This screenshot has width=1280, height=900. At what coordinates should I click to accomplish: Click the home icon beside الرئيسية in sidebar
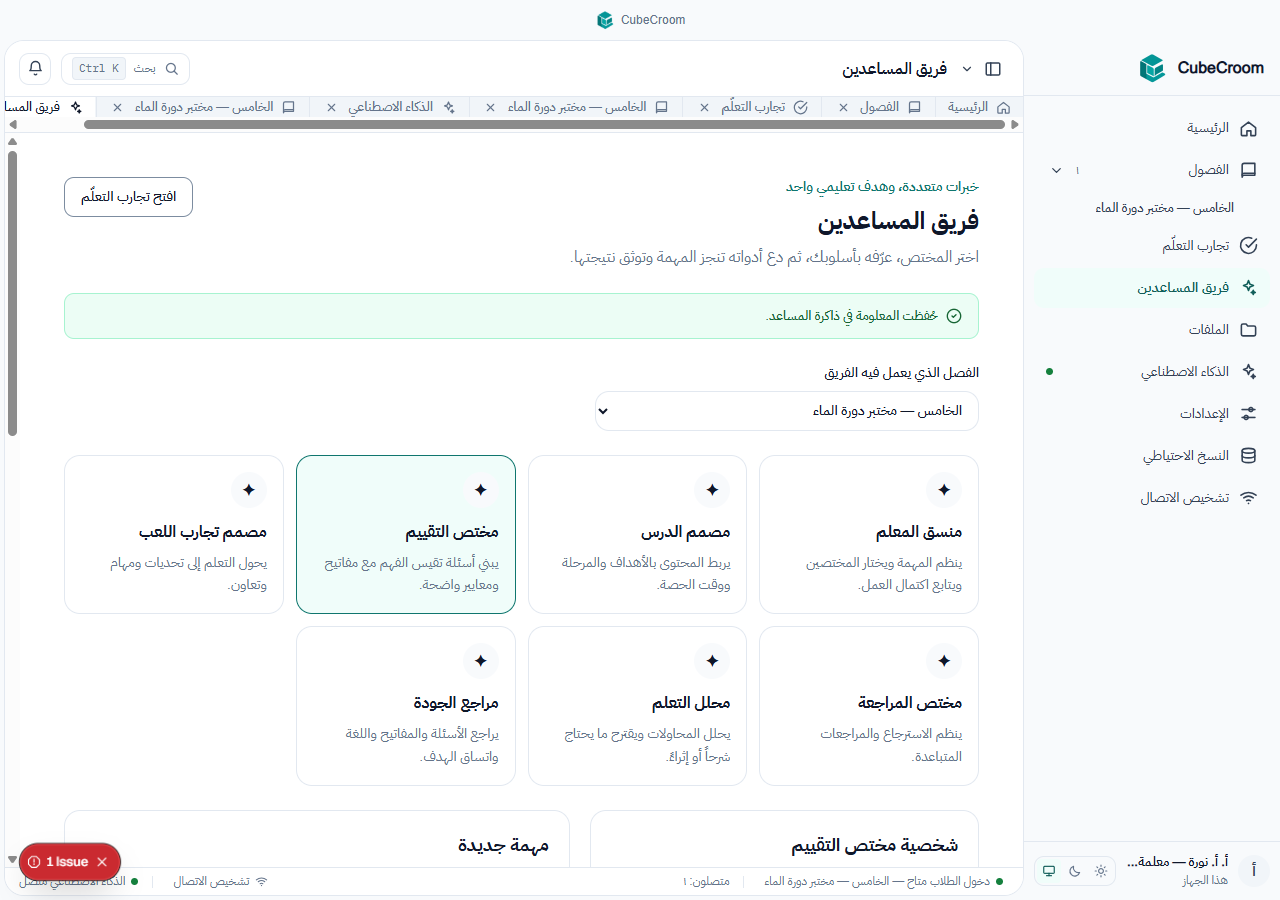(x=1248, y=129)
